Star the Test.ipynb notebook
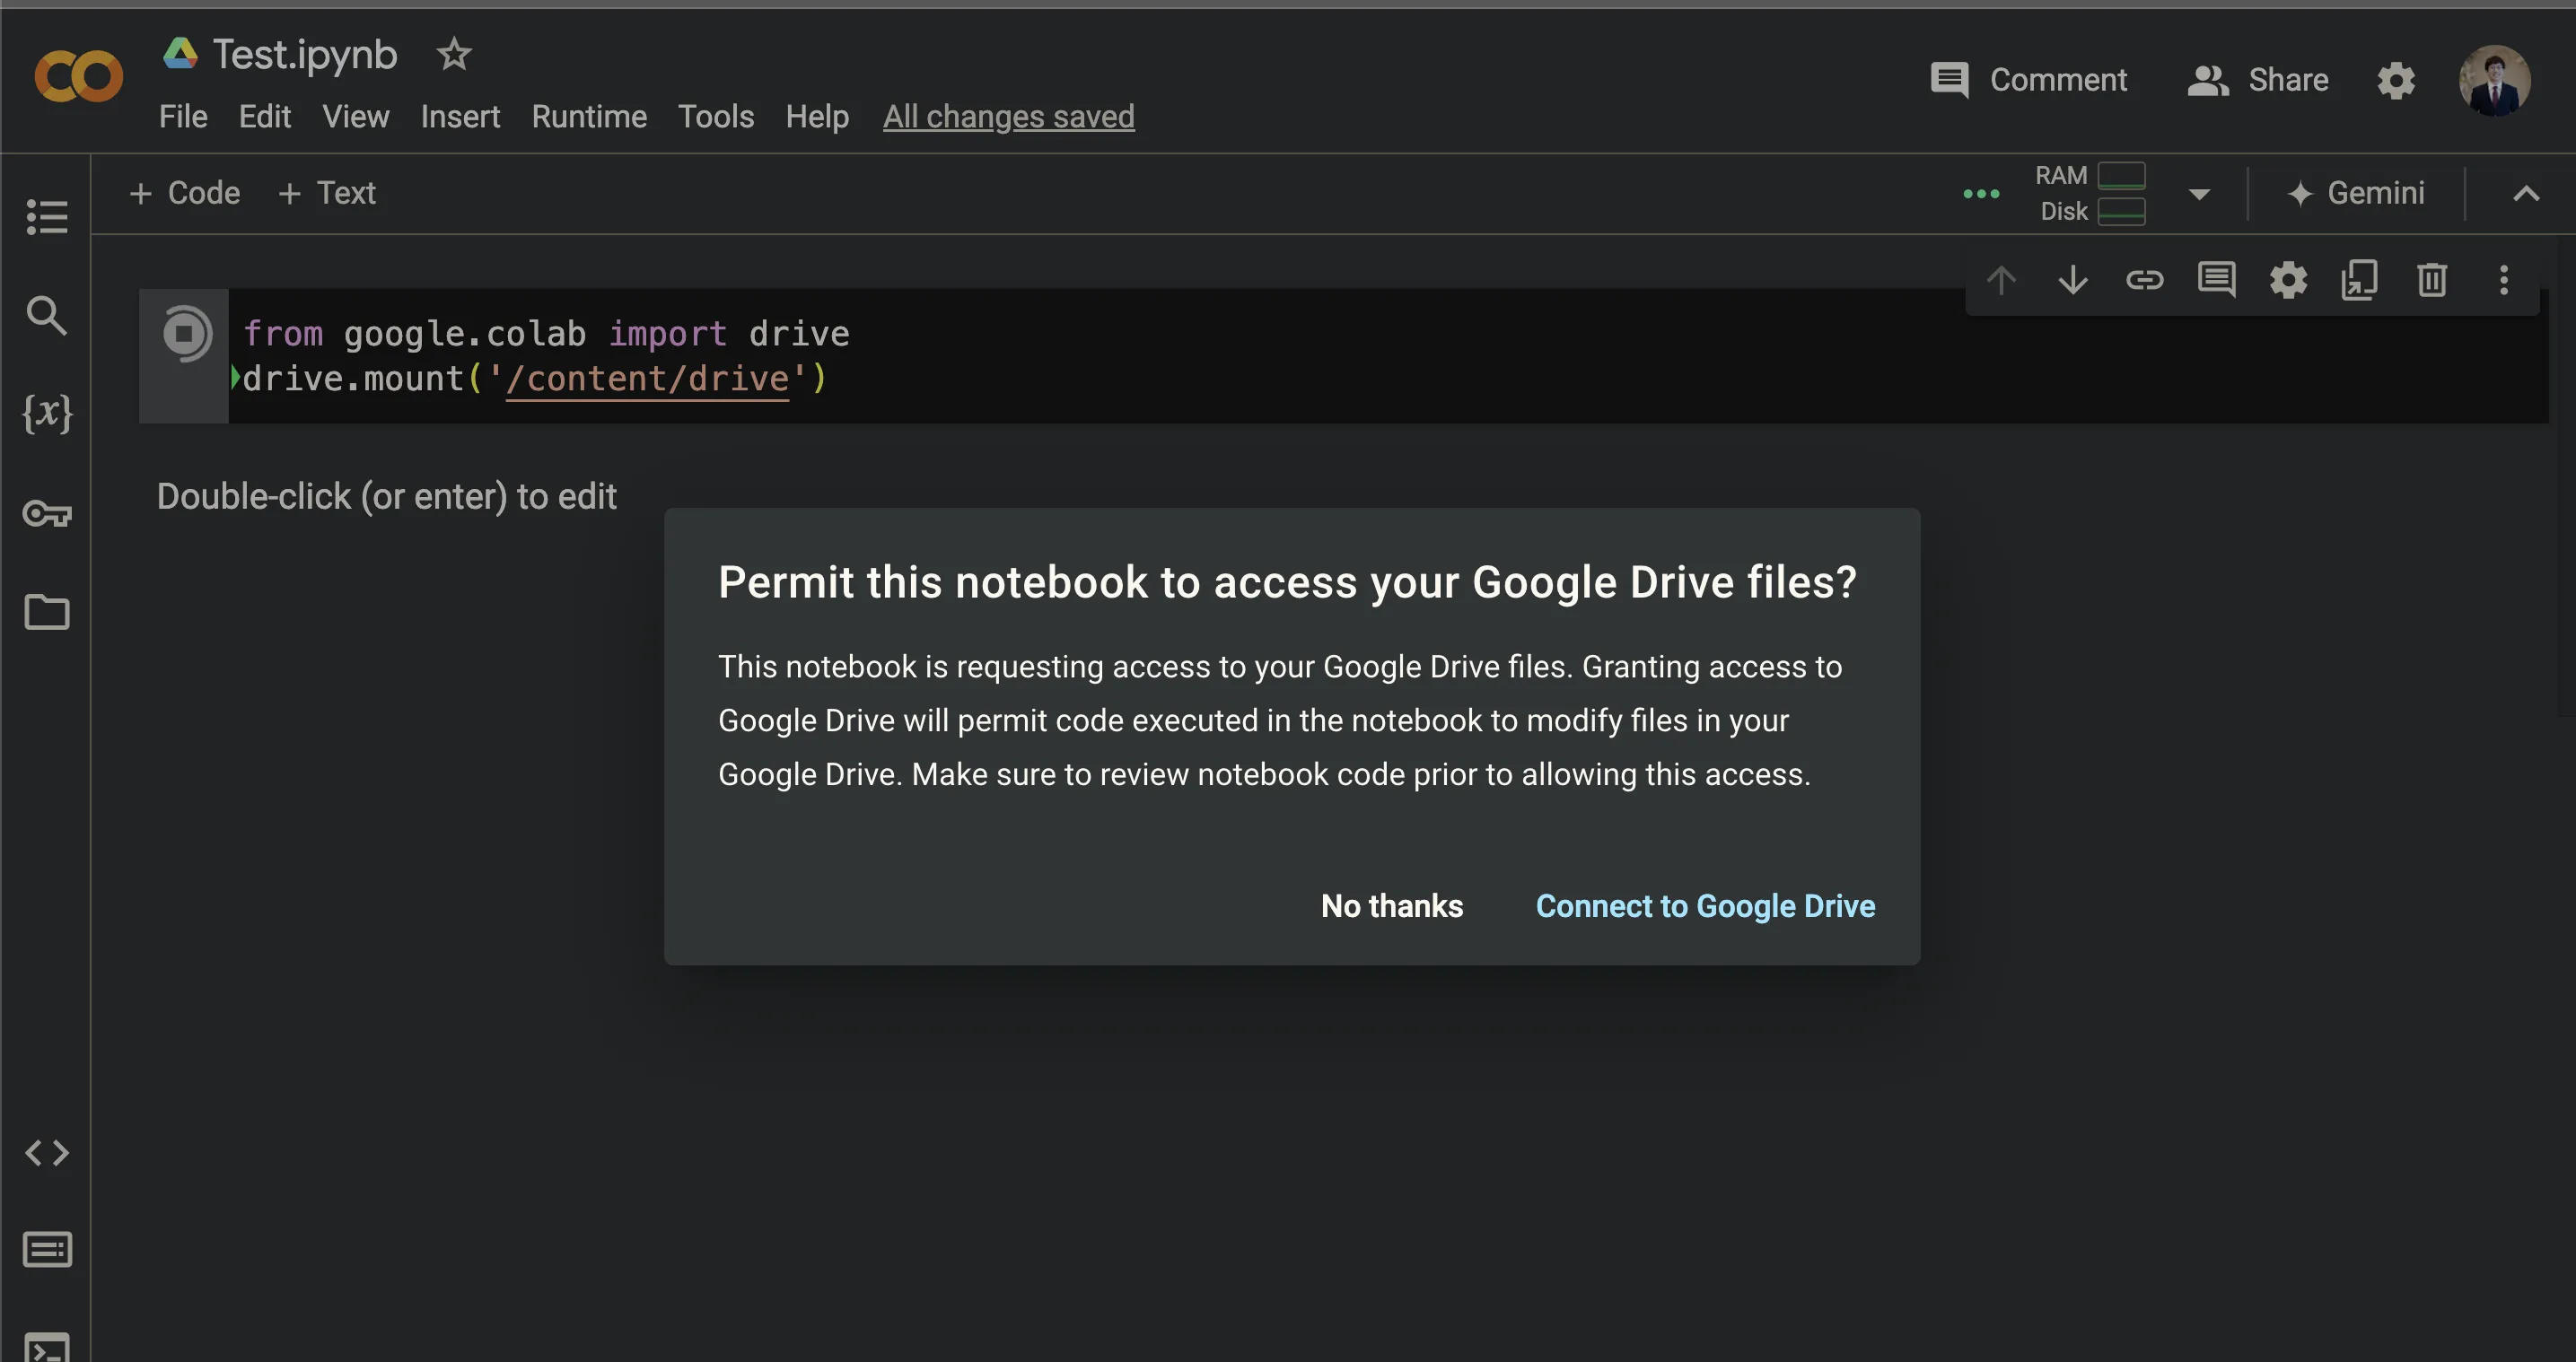2576x1362 pixels. click(454, 54)
